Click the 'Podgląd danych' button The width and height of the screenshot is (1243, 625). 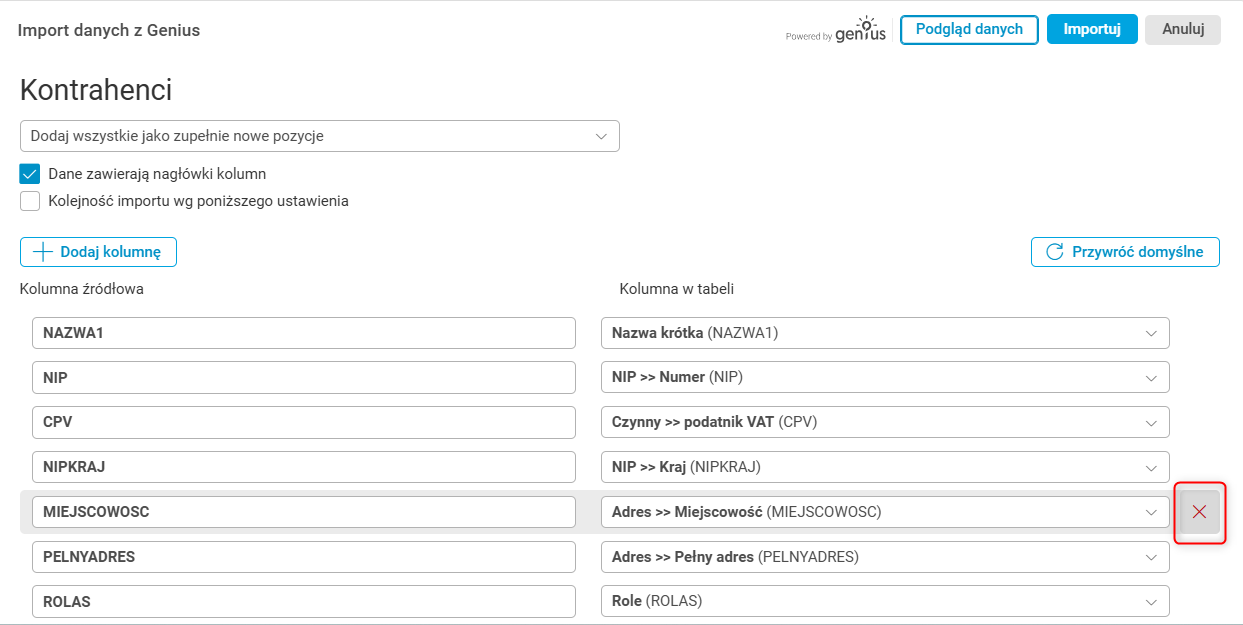coord(969,30)
